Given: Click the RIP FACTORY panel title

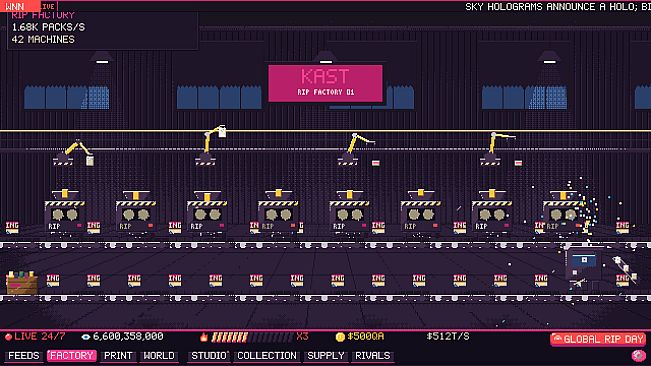Looking at the screenshot, I should [x=43, y=15].
